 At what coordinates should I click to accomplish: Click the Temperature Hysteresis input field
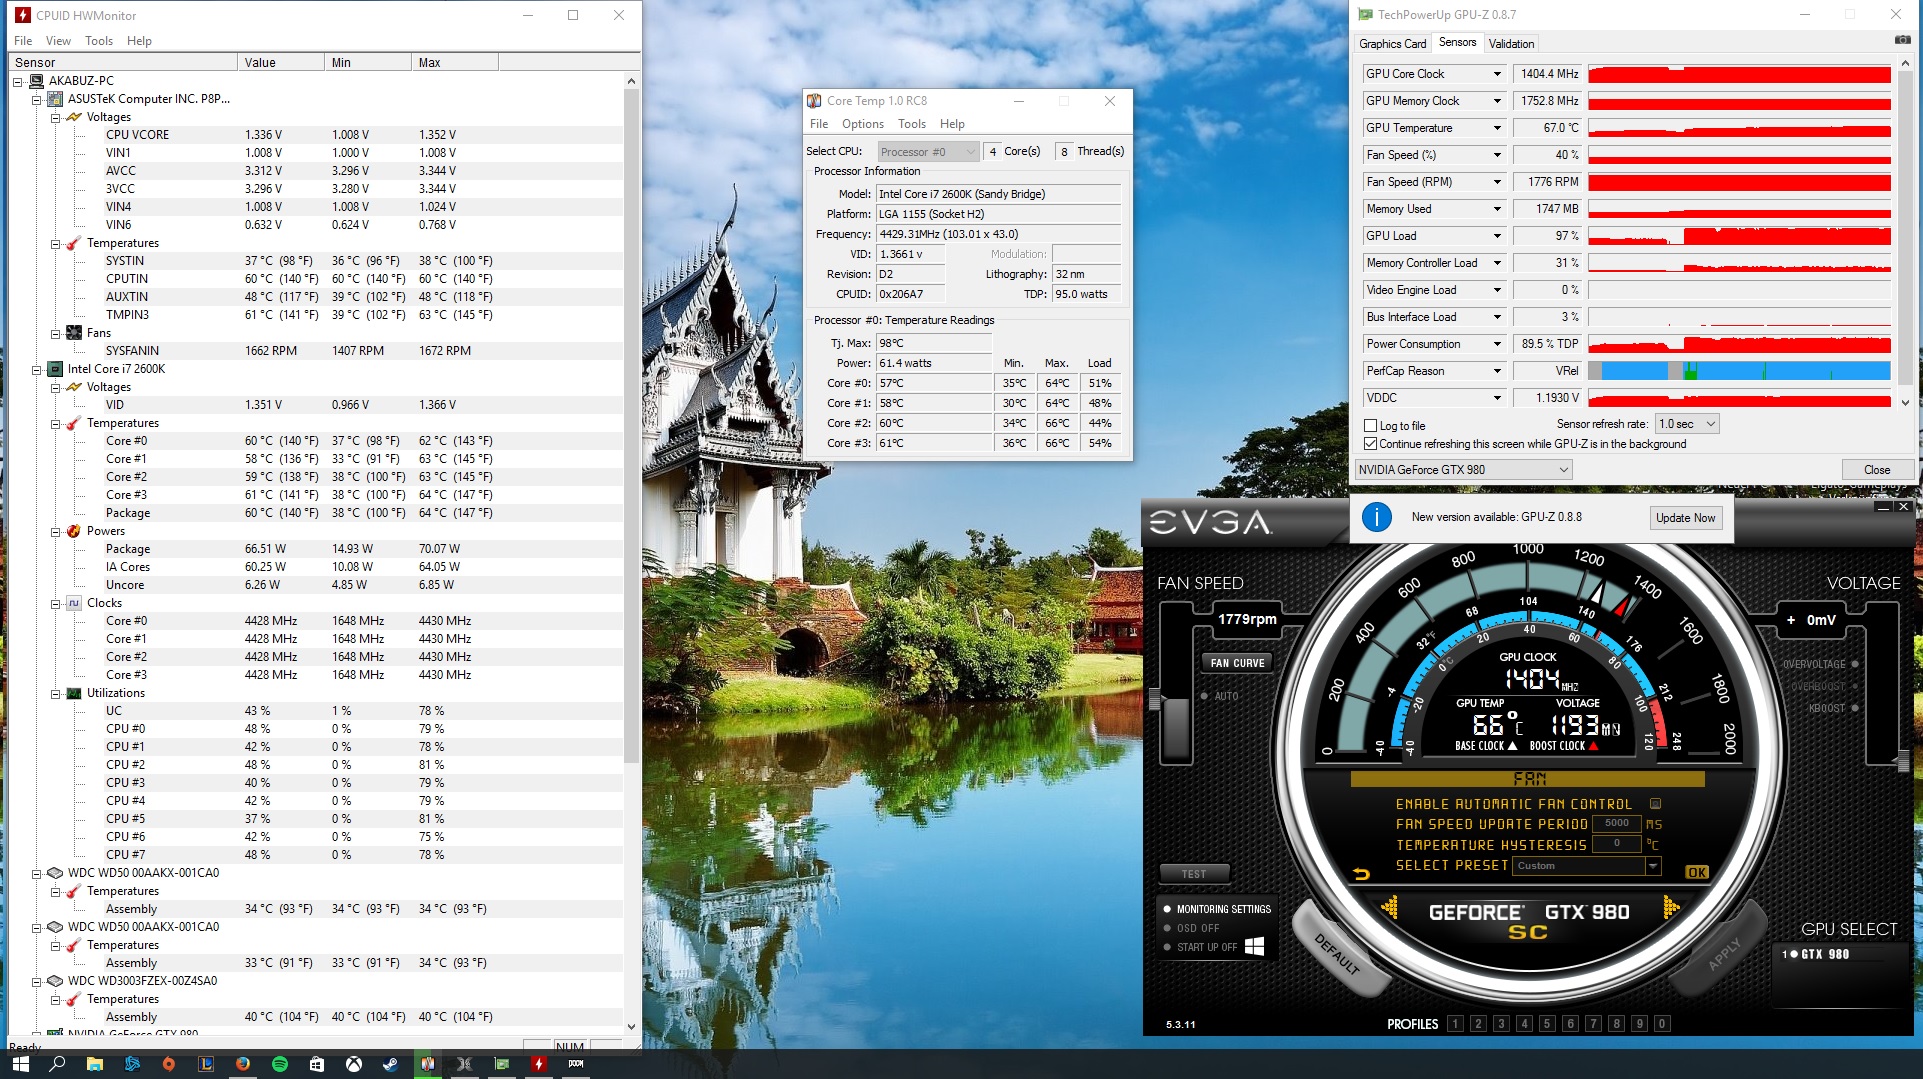pyautogui.click(x=1616, y=844)
